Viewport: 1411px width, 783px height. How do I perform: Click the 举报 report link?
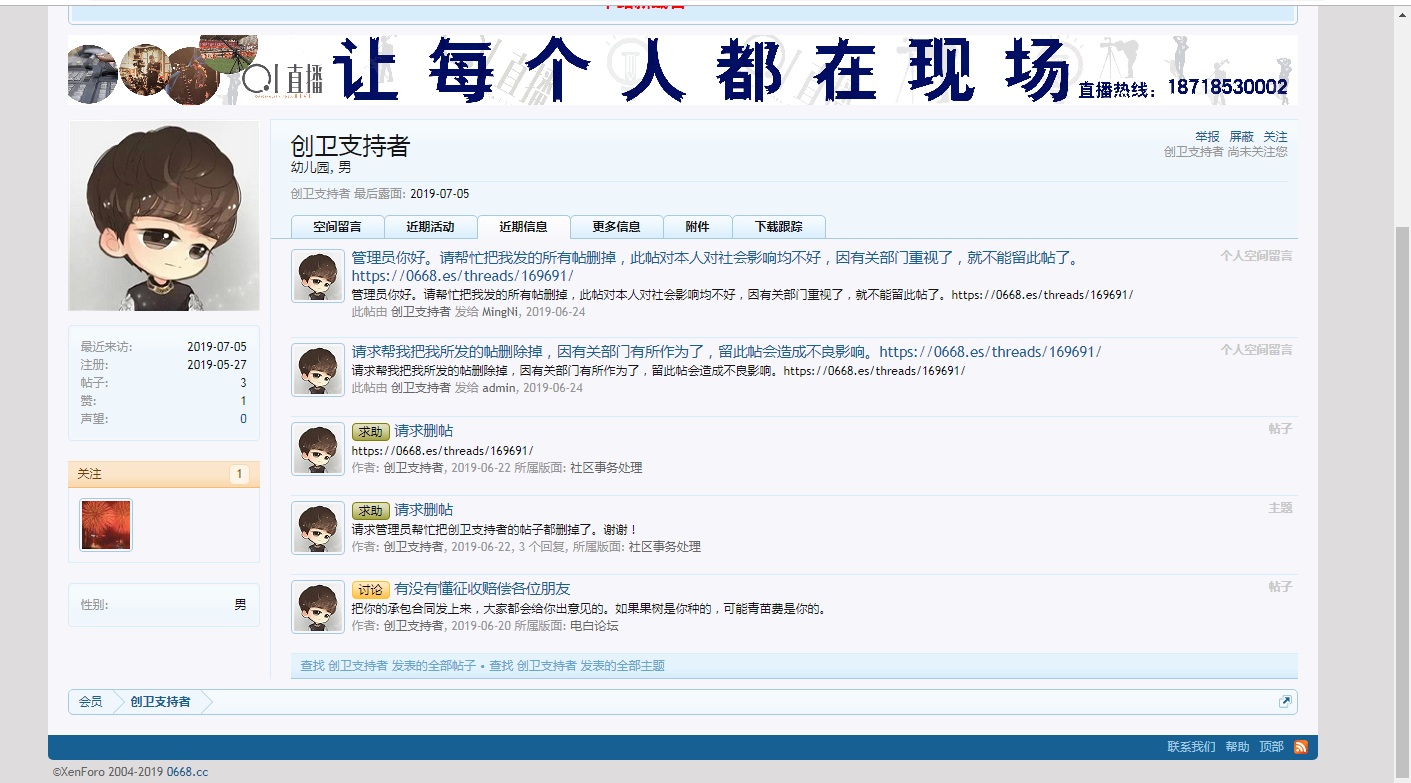pyautogui.click(x=1207, y=137)
